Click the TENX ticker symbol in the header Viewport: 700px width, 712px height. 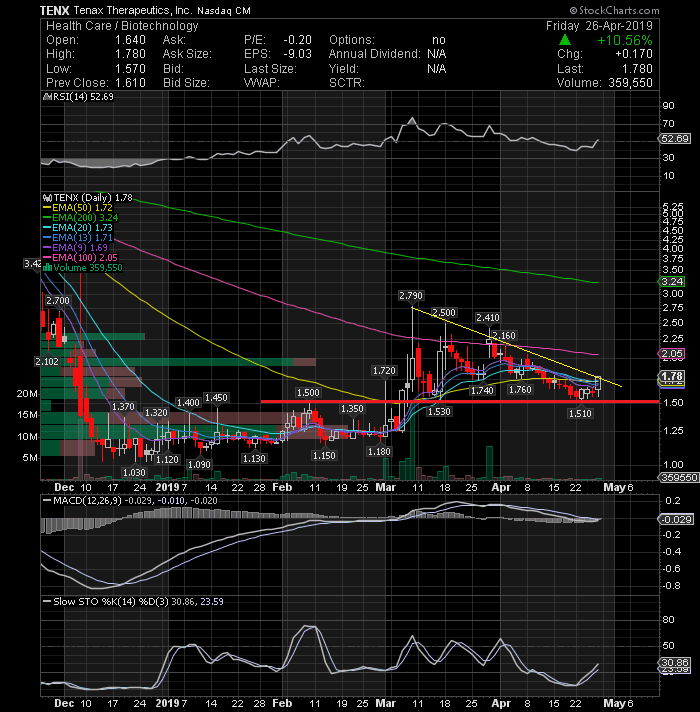[x=54, y=10]
